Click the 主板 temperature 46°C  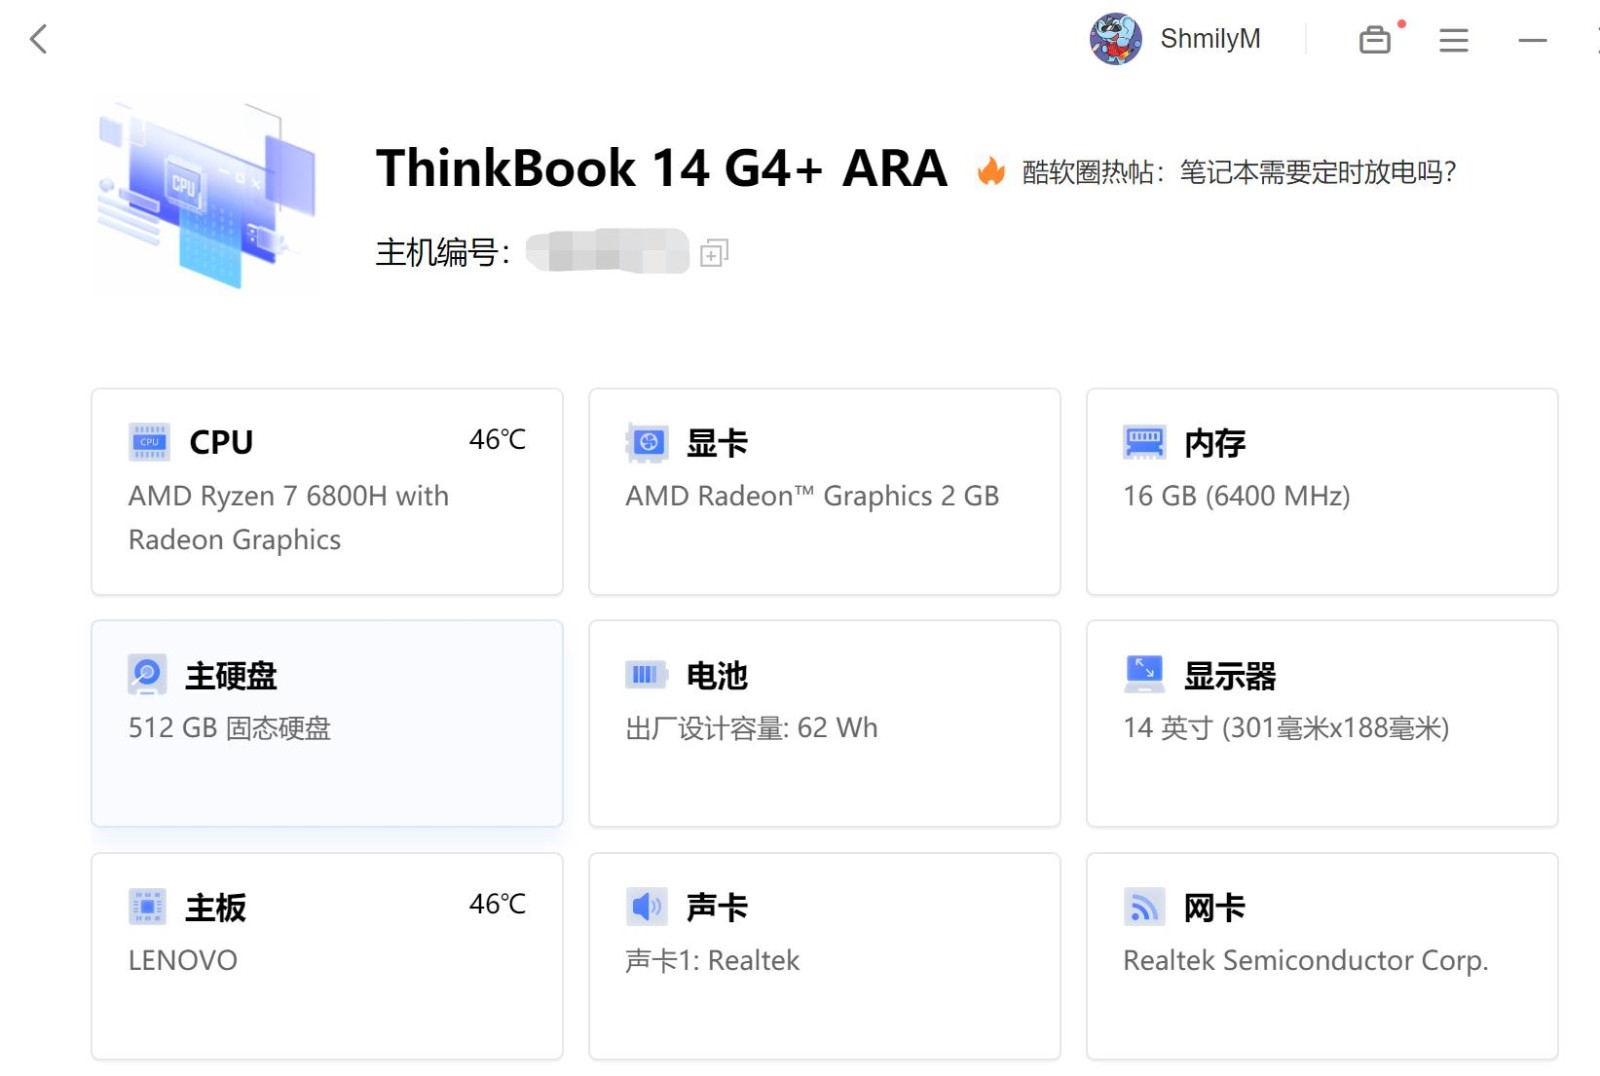coord(497,904)
